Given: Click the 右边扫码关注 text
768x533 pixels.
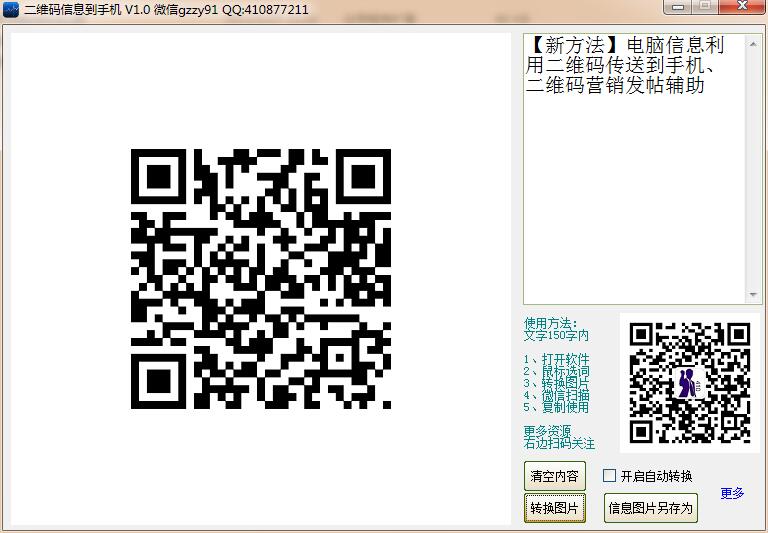Looking at the screenshot, I should click(x=559, y=443).
